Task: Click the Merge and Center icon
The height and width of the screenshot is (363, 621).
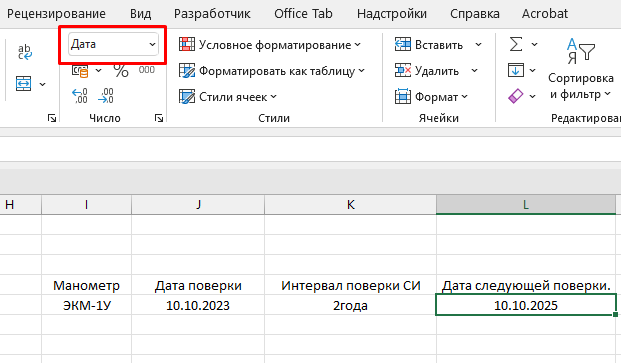Action: pos(24,84)
